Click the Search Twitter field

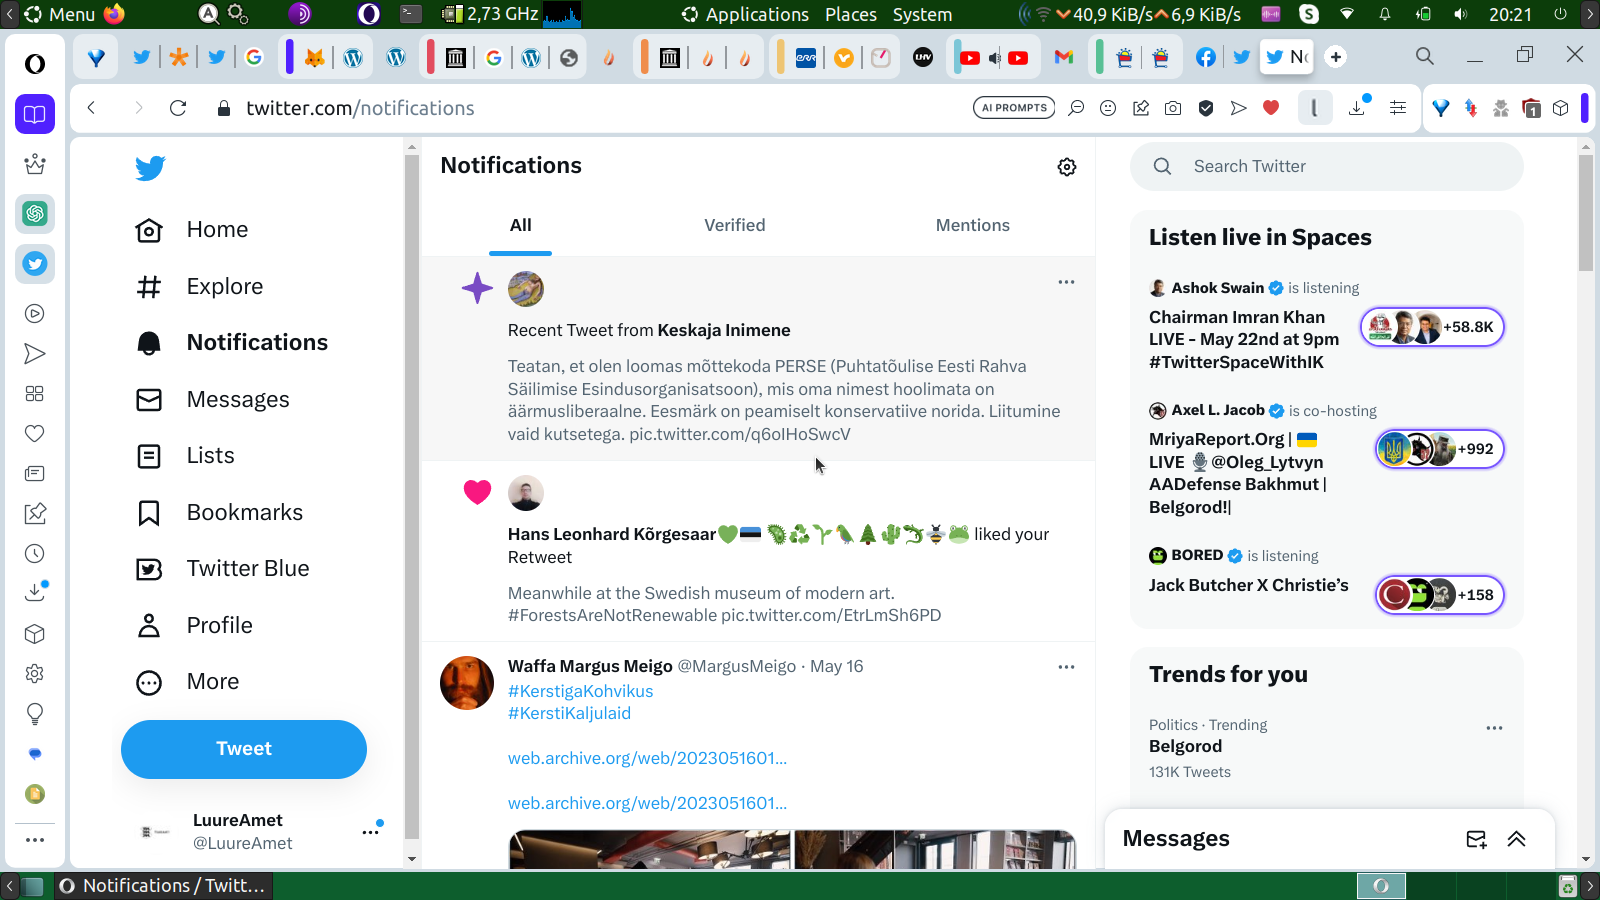1326,166
